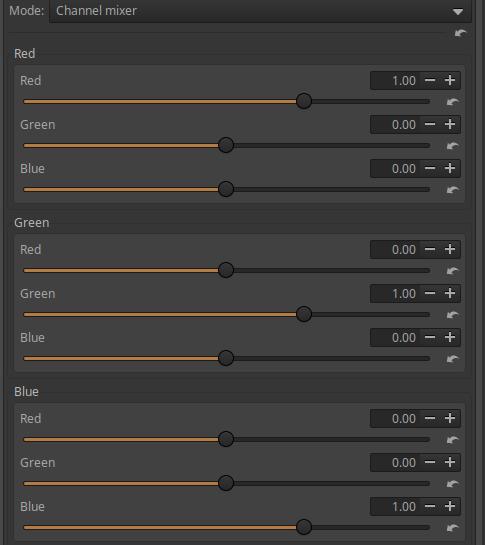Reset the Green channel's Green slider

pos(452,315)
